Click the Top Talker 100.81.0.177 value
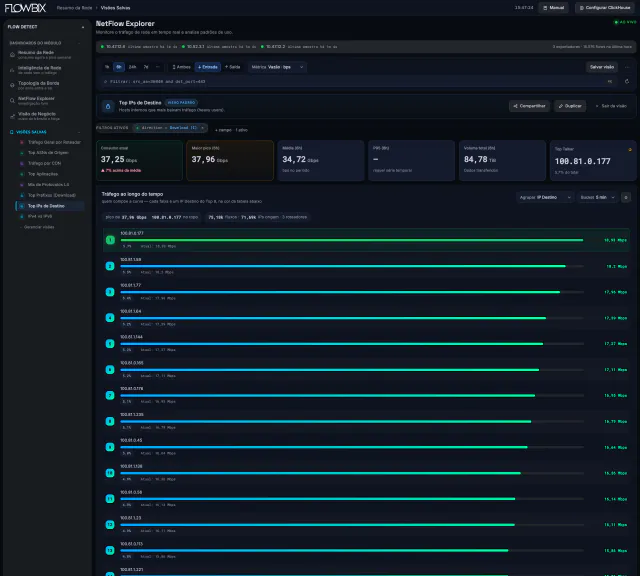The width and height of the screenshot is (640, 576). 582,161
